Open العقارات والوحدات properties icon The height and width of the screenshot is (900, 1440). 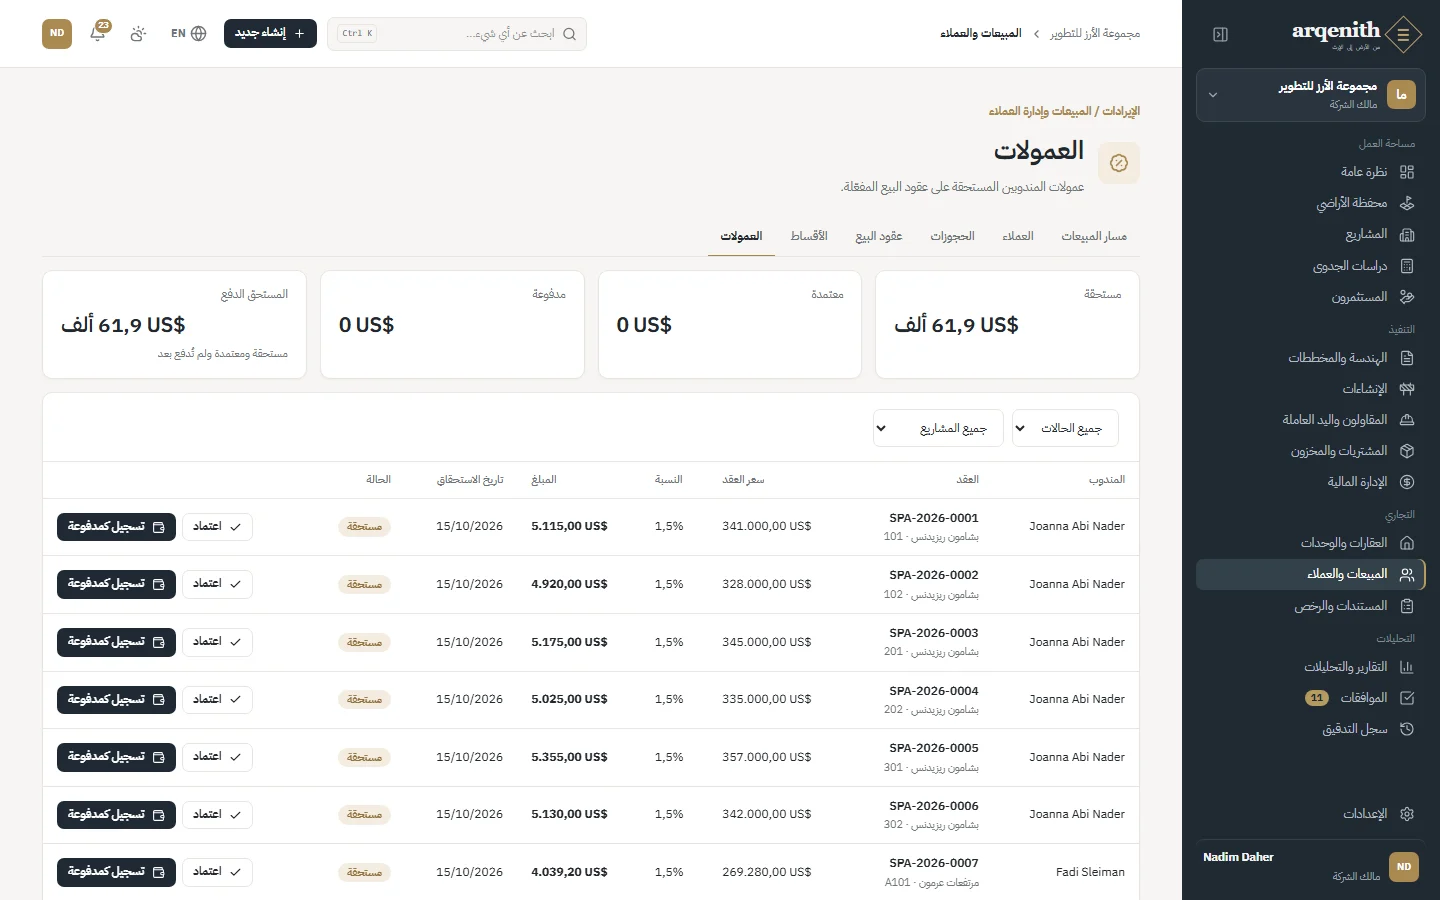coord(1407,543)
